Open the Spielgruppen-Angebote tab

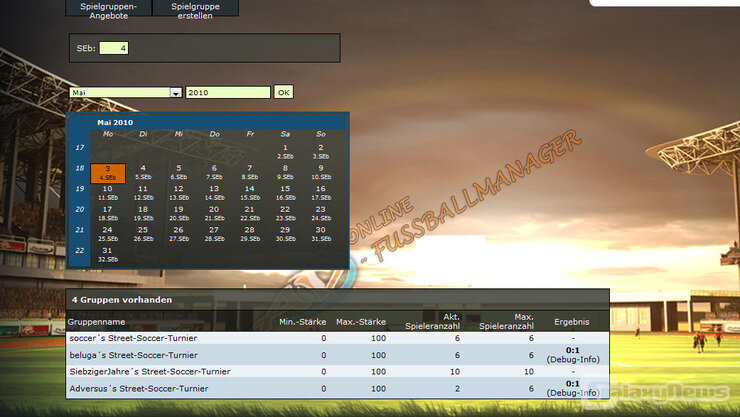(x=109, y=8)
